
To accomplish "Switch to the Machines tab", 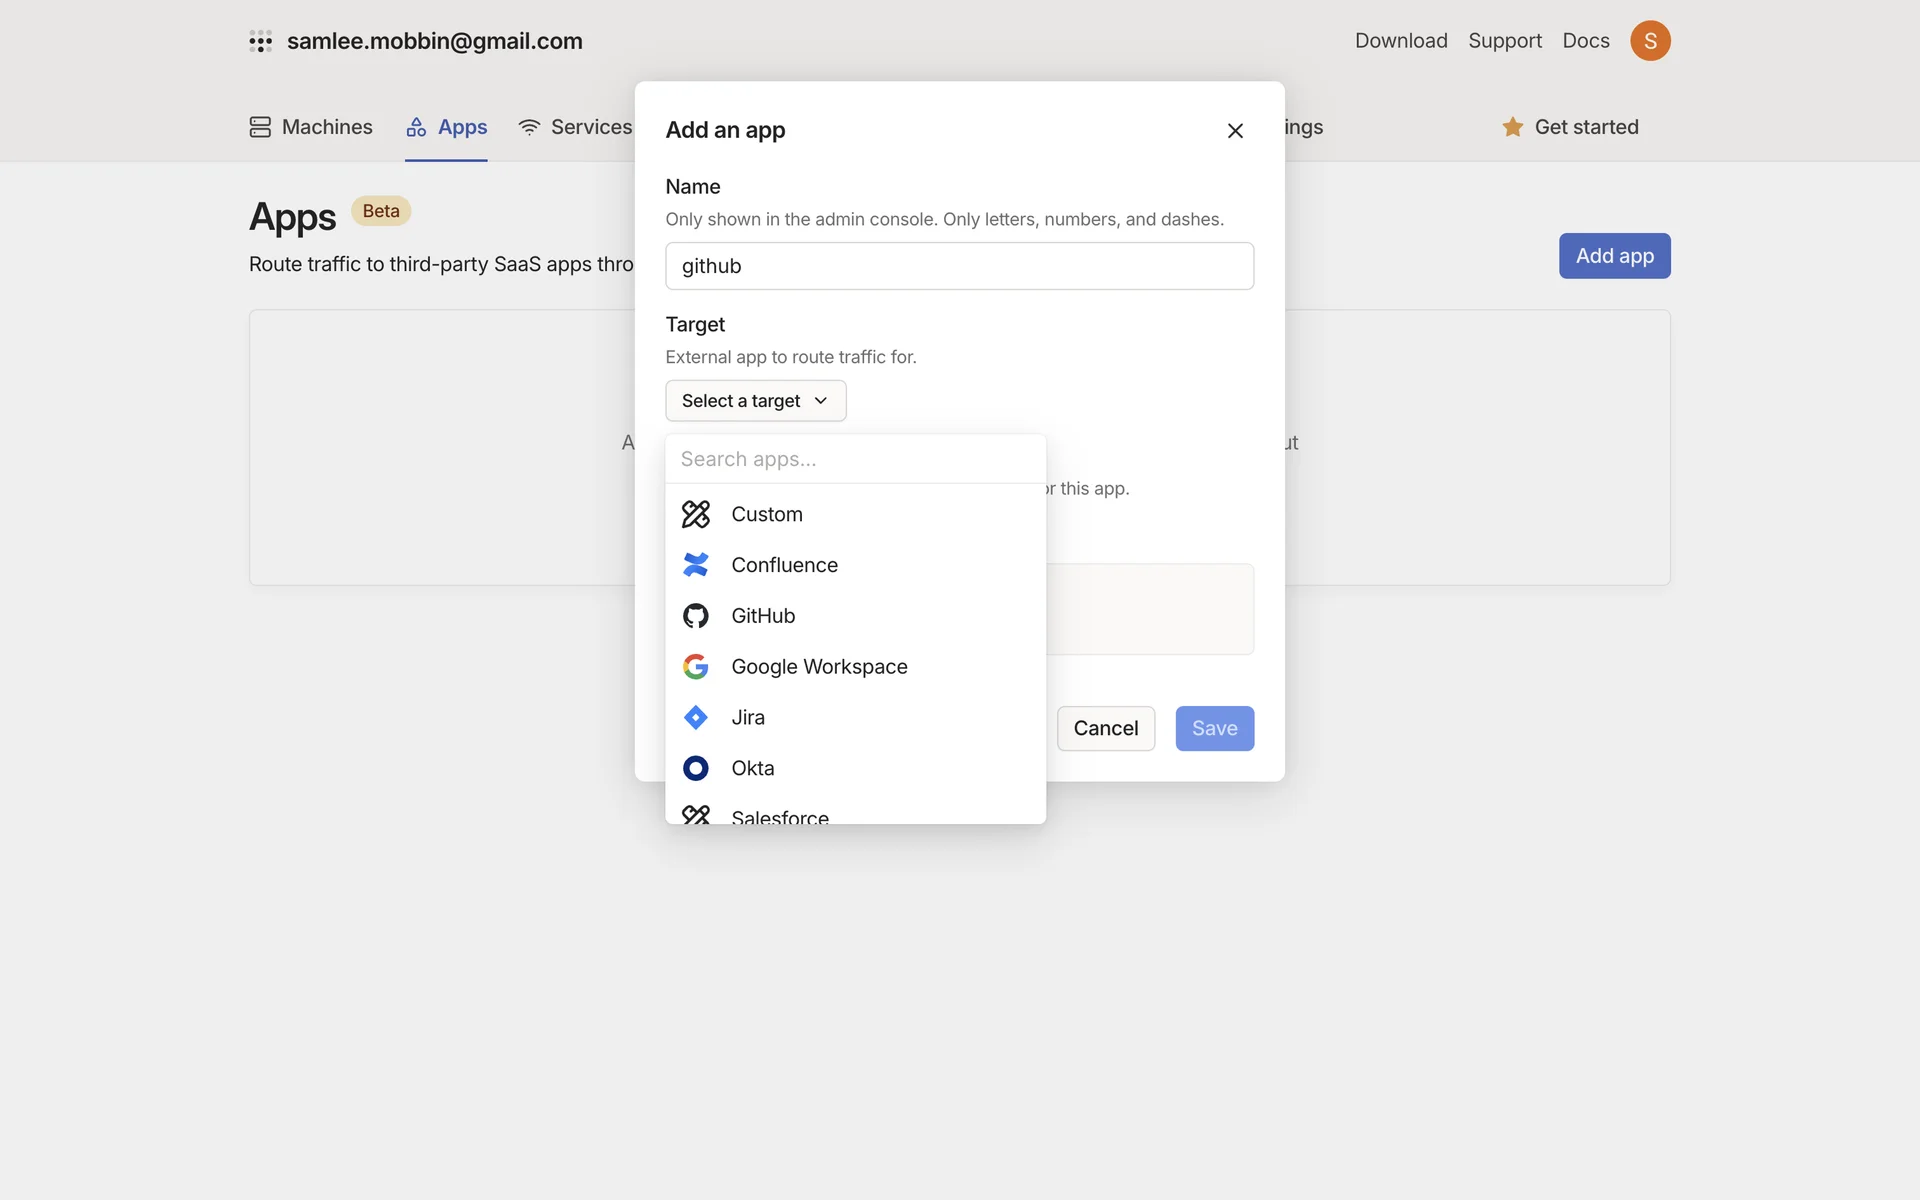I will tap(311, 127).
